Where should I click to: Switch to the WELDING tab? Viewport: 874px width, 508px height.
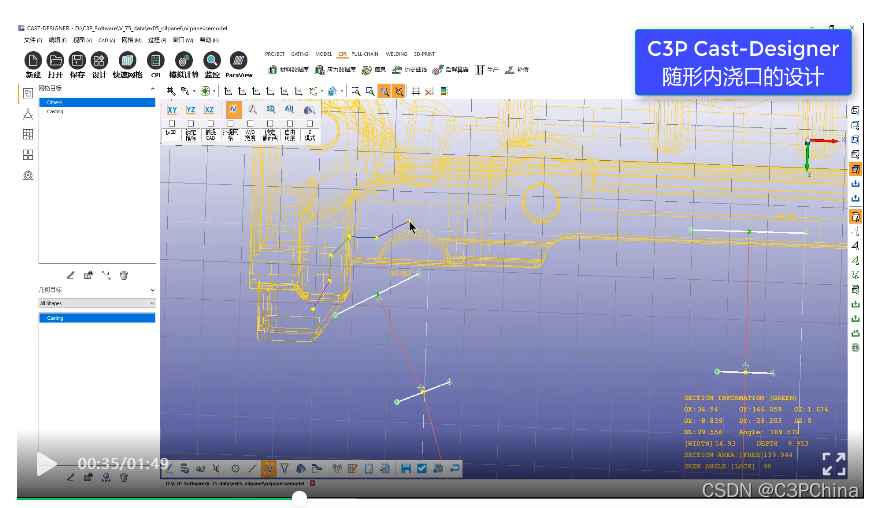396,54
